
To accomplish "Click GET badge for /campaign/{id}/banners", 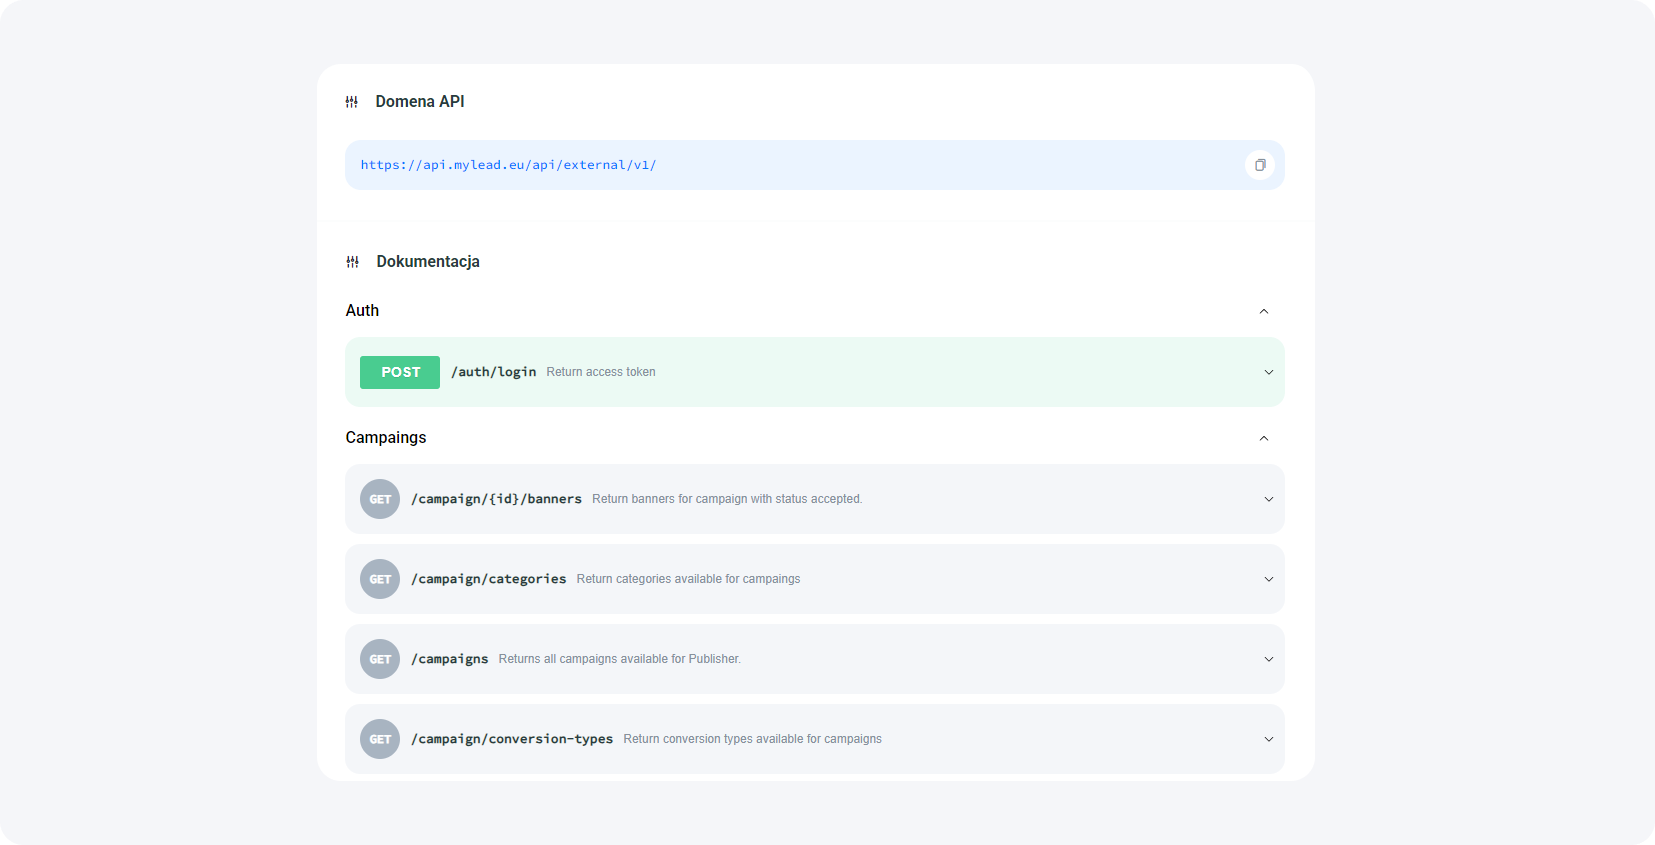I will click(380, 499).
